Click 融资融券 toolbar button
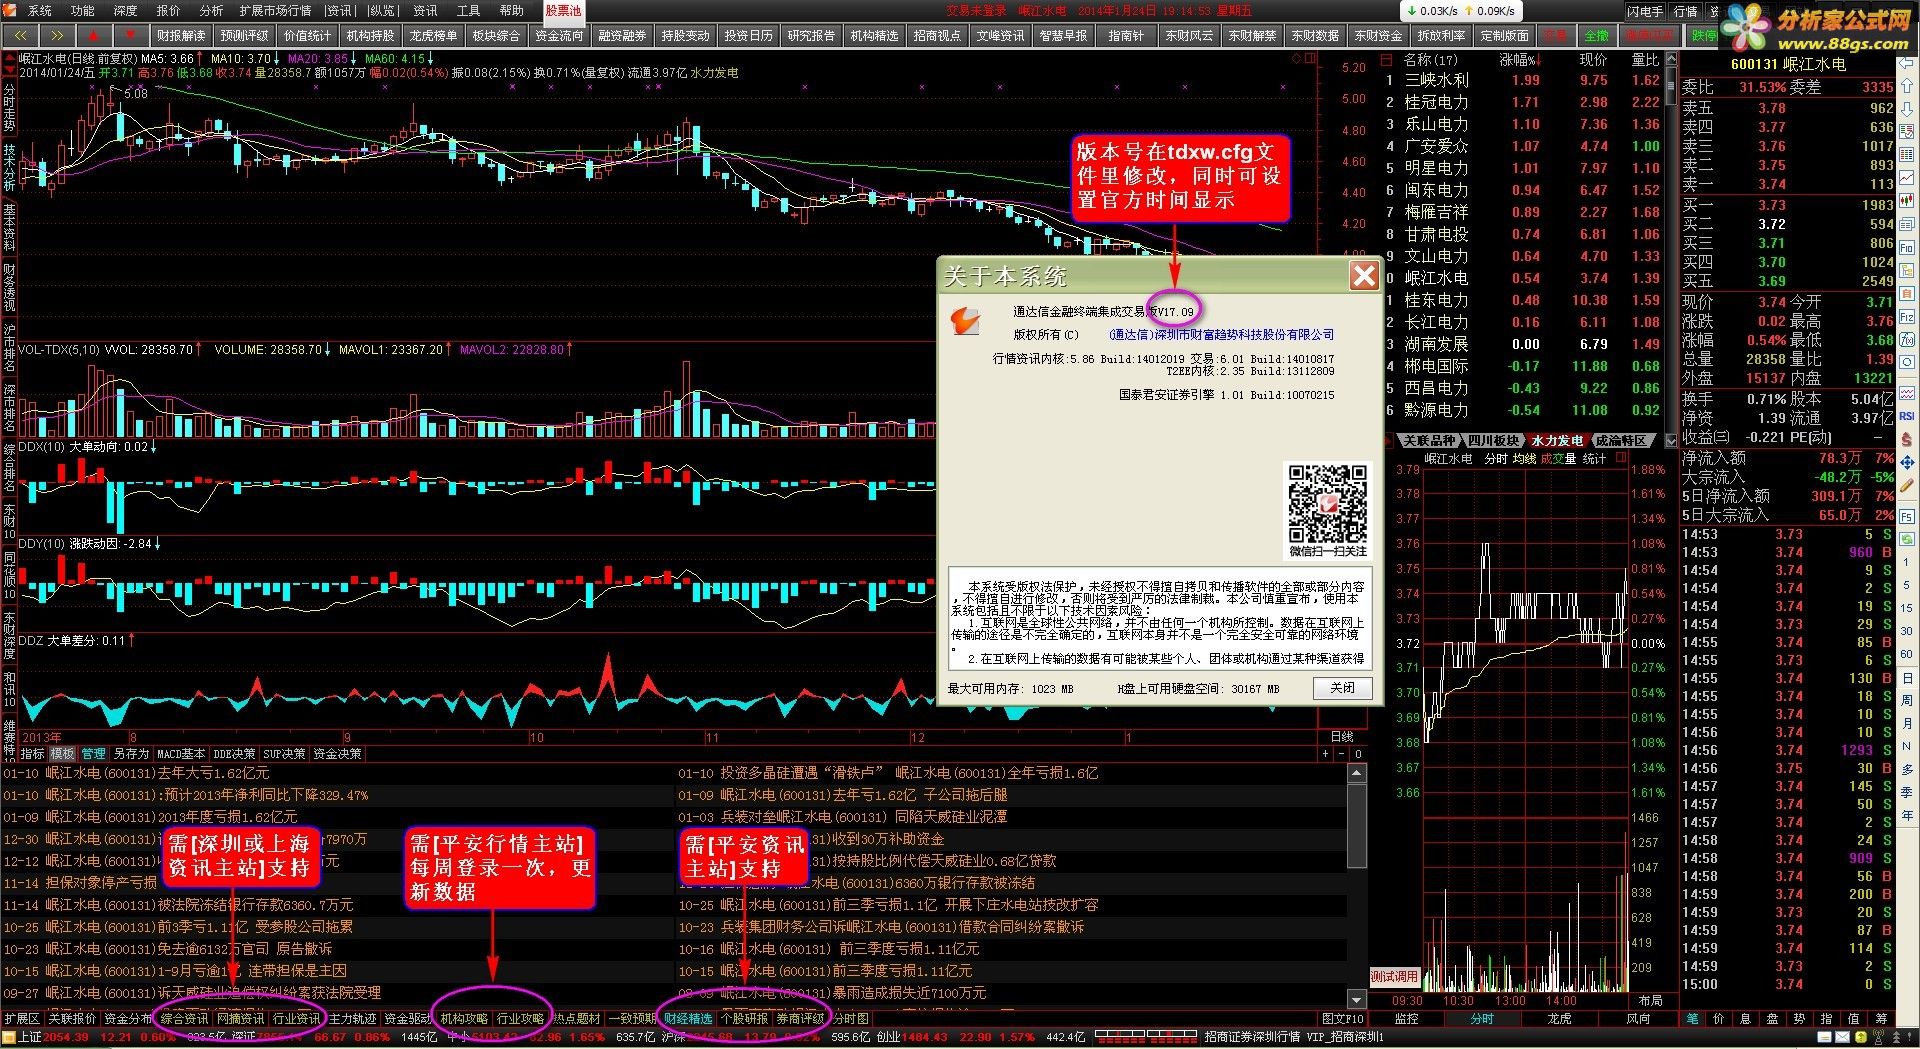This screenshot has width=1920, height=1049. (x=622, y=35)
